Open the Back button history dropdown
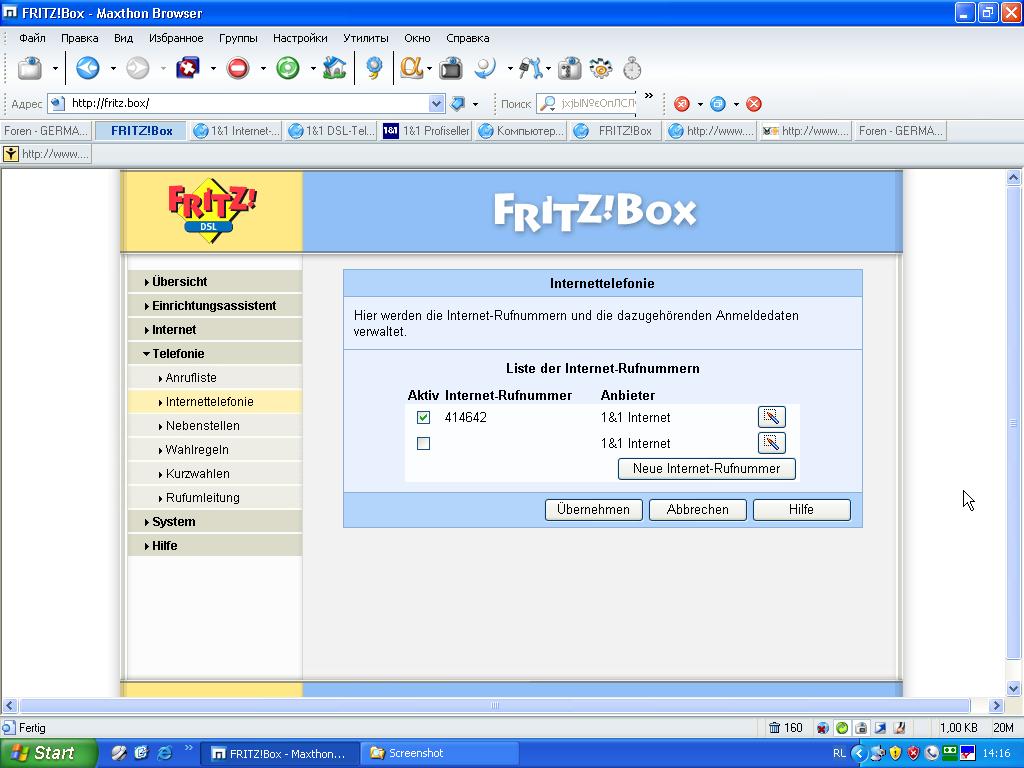The width and height of the screenshot is (1024, 768). (113, 68)
